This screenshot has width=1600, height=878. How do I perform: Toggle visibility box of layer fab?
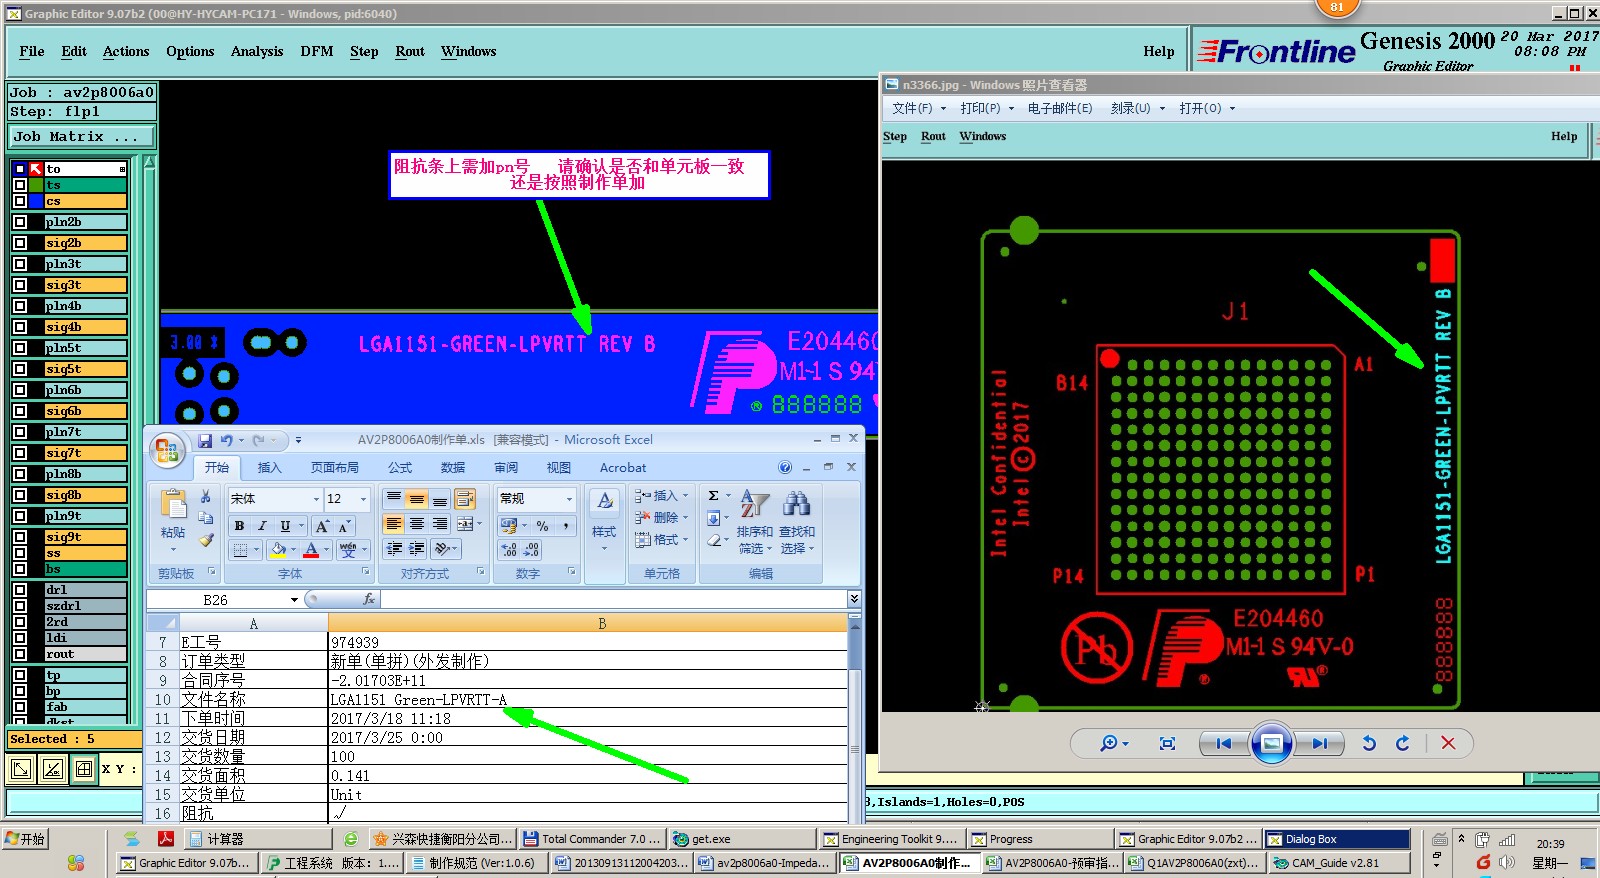pos(20,707)
